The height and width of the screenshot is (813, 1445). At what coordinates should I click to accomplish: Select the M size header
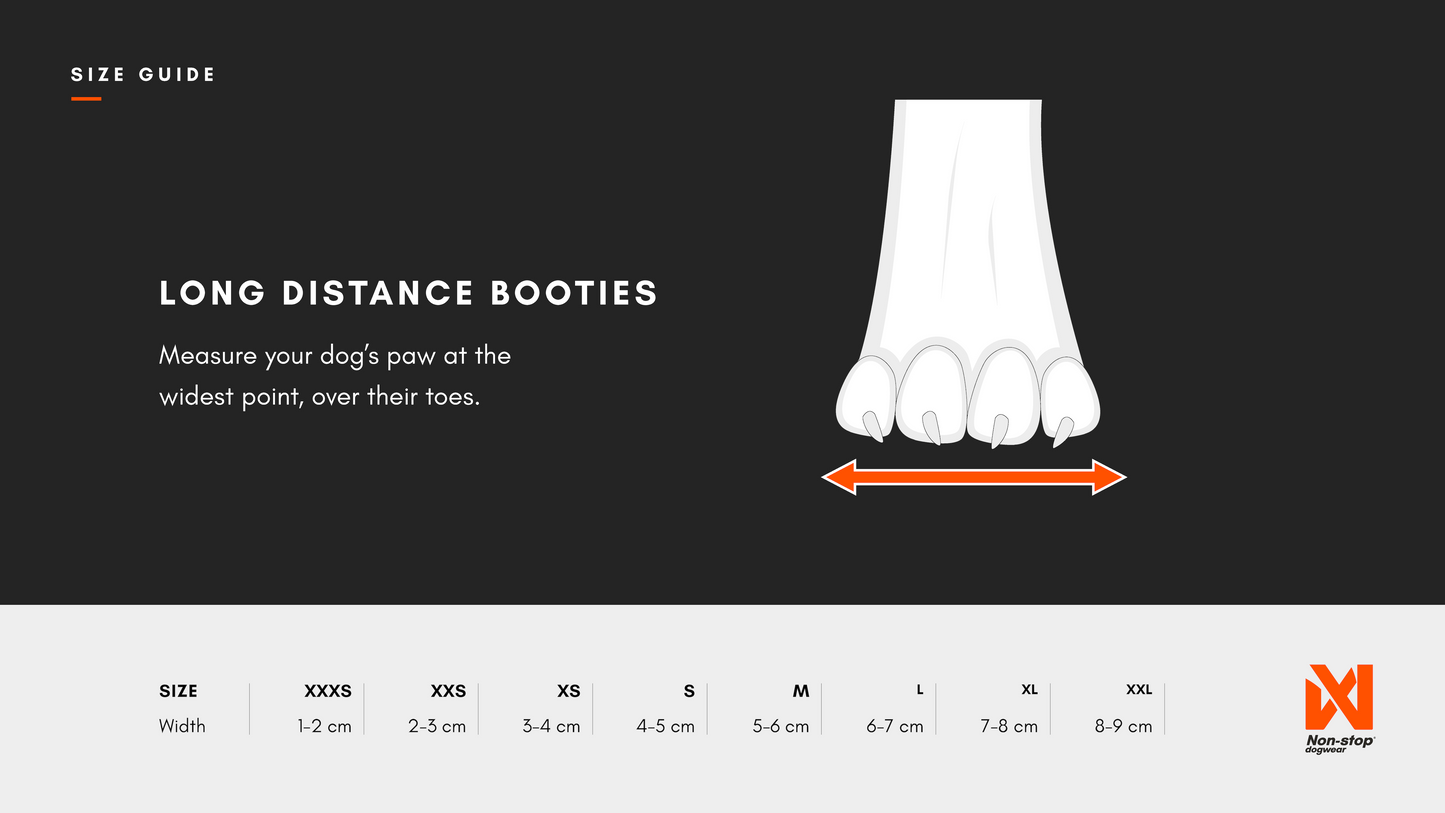tap(800, 691)
